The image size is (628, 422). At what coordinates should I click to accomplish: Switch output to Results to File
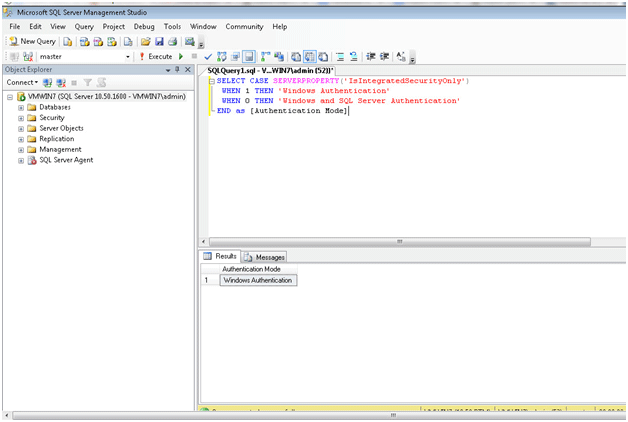[323, 56]
